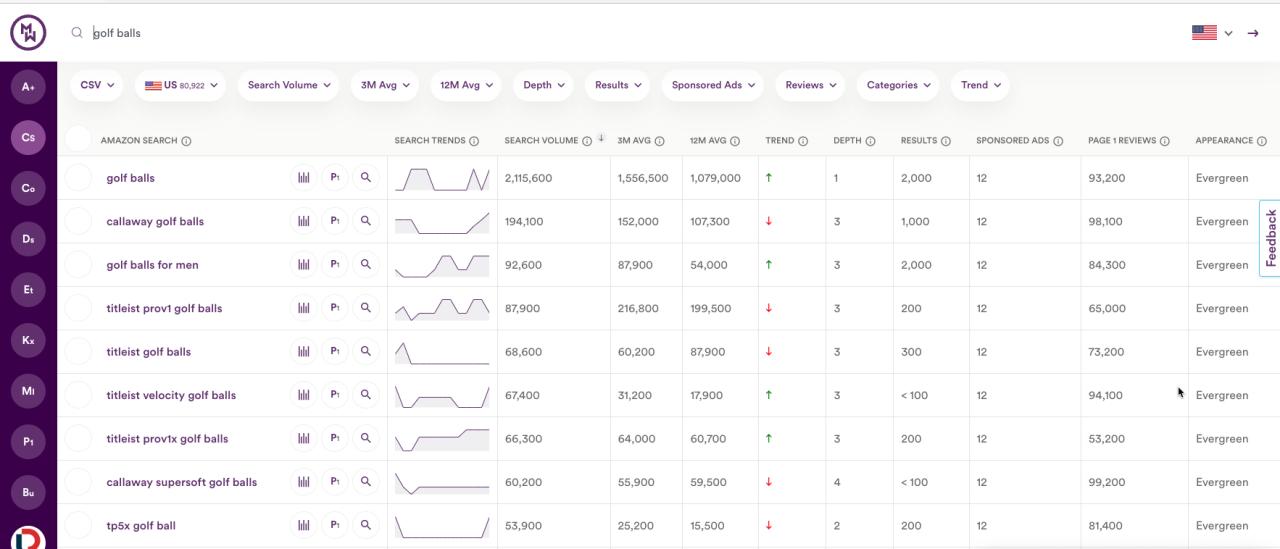
Task: Expand the Search Volume filter dropdown
Action: (x=289, y=85)
